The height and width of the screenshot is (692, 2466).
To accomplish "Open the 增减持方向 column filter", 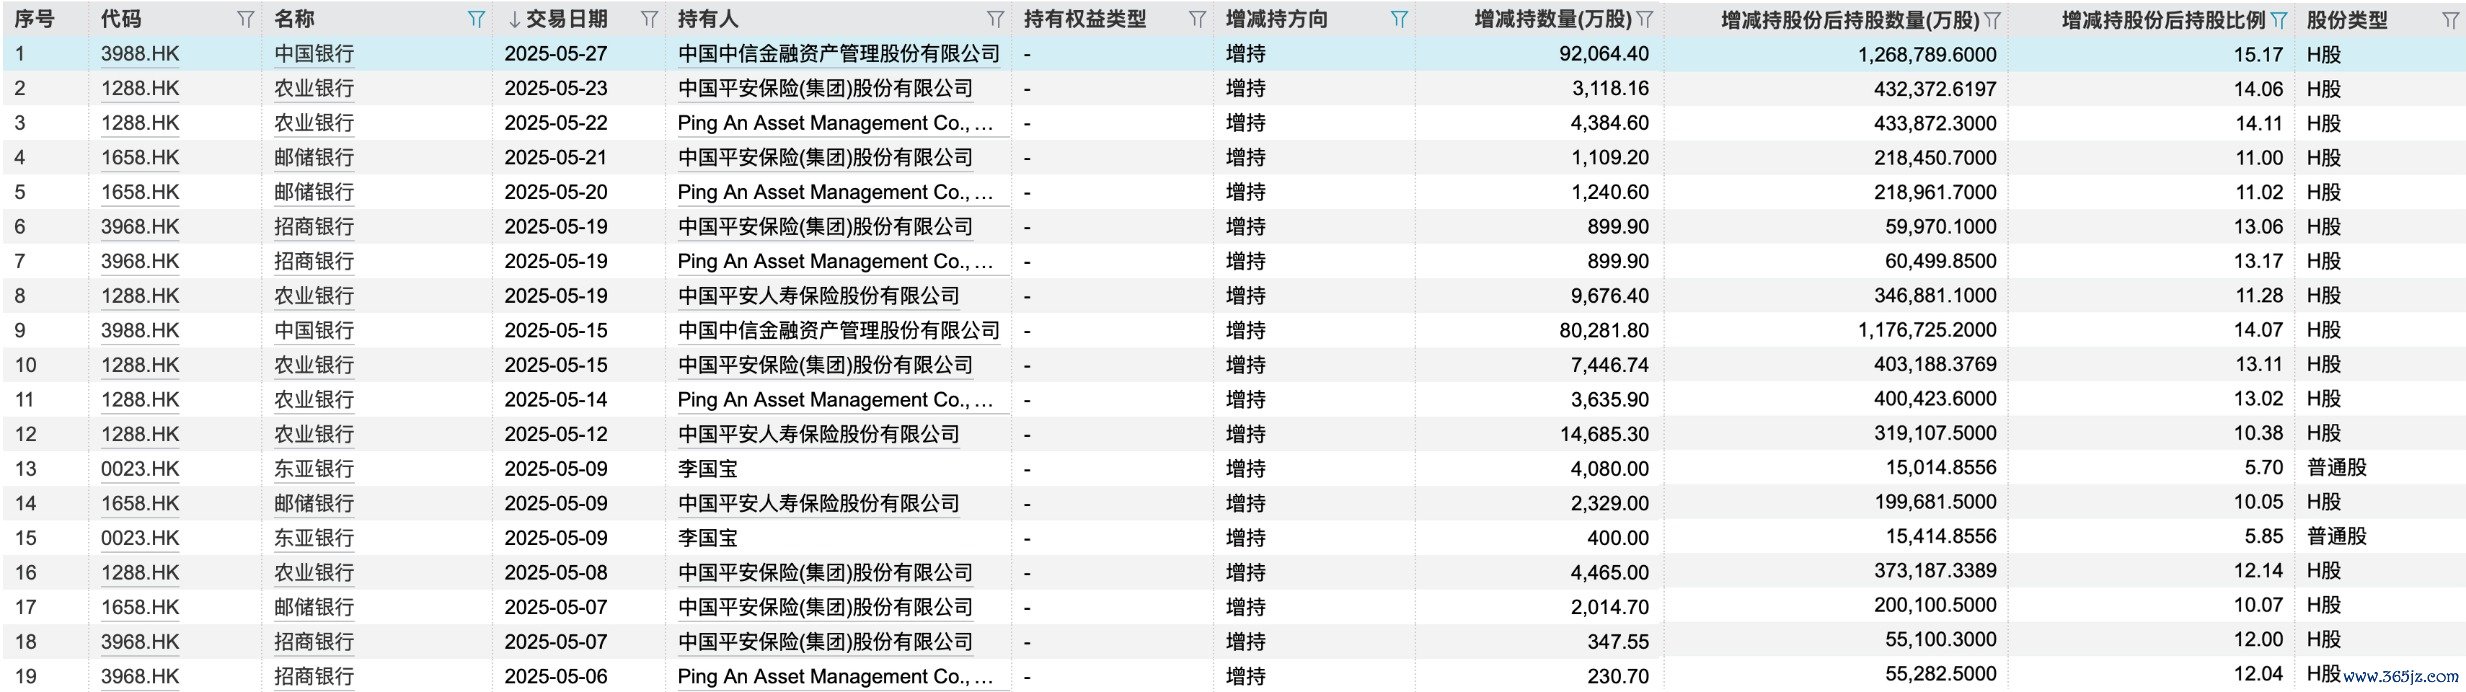I will tap(1399, 19).
